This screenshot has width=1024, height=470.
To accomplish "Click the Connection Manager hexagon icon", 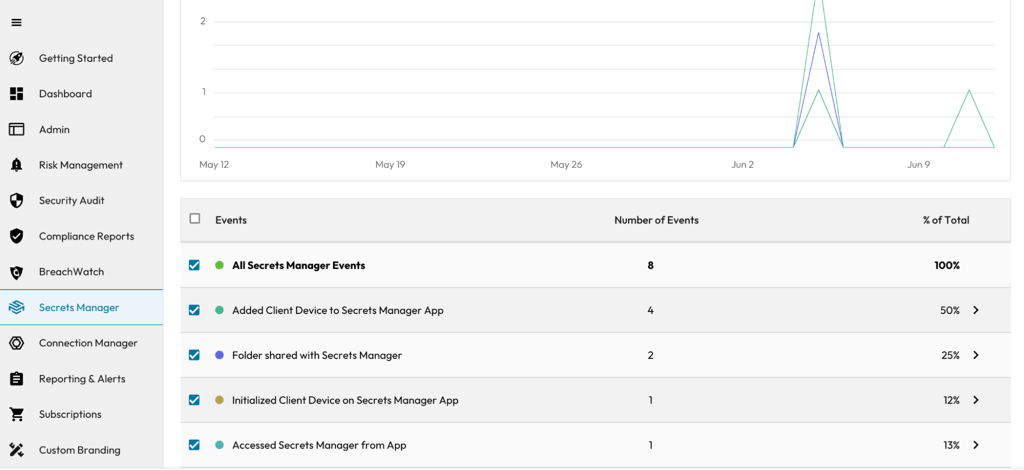I will click(16, 343).
